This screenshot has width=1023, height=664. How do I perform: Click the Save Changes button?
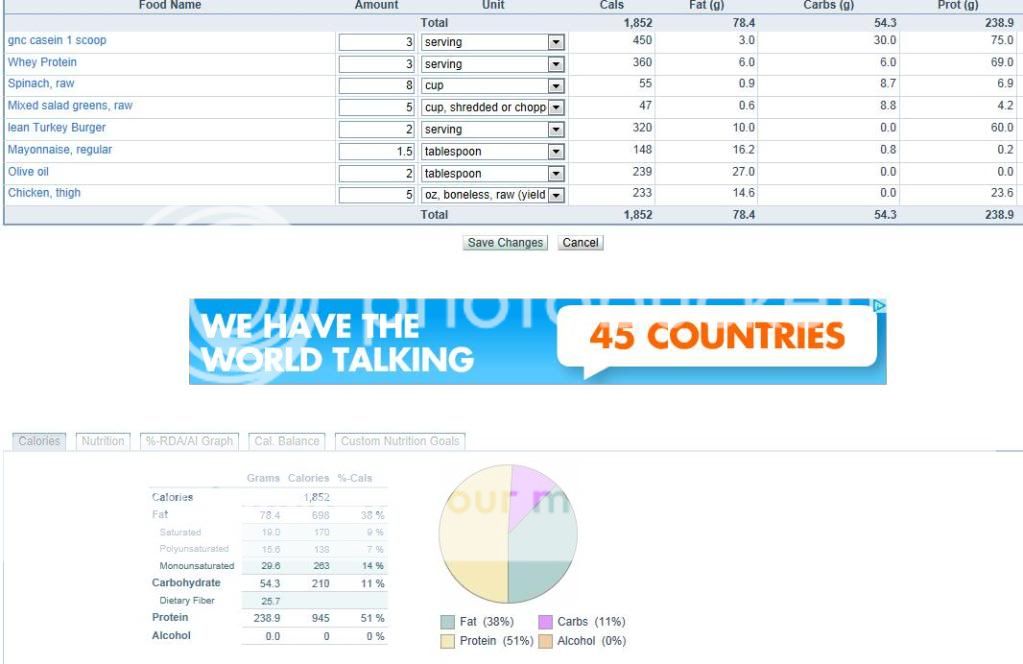[x=505, y=243]
